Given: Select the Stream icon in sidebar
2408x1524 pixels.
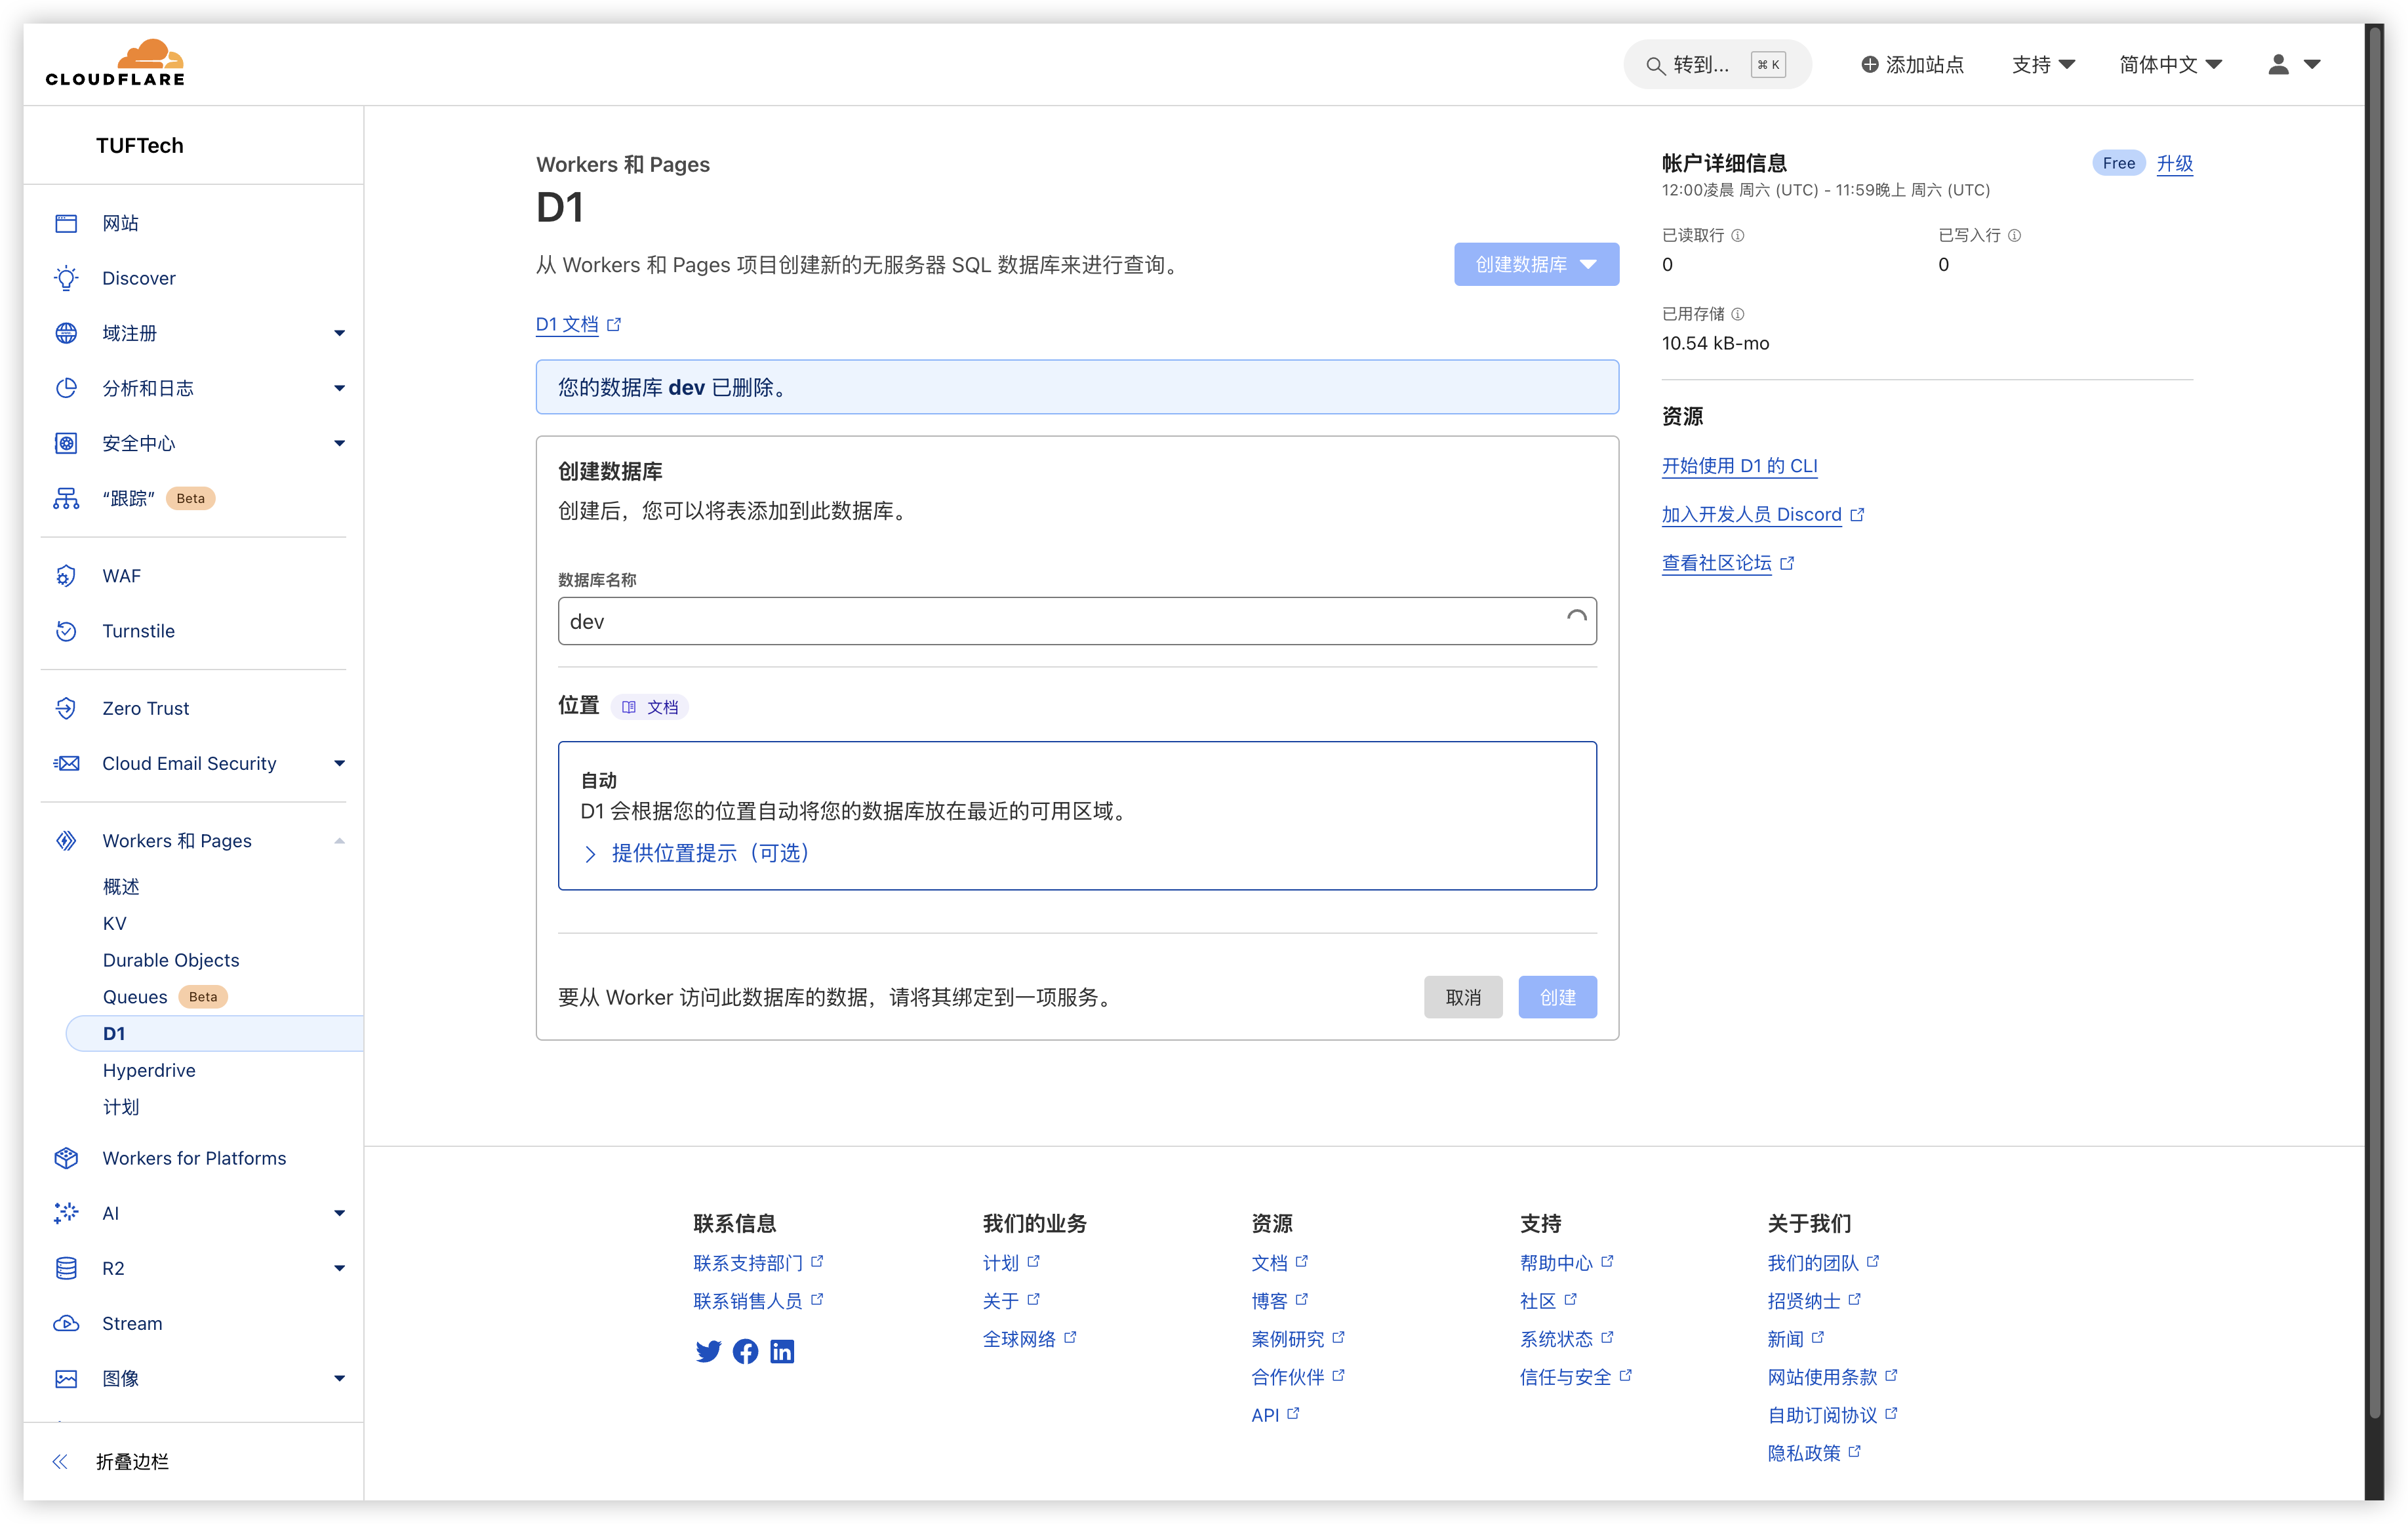Looking at the screenshot, I should tap(66, 1323).
